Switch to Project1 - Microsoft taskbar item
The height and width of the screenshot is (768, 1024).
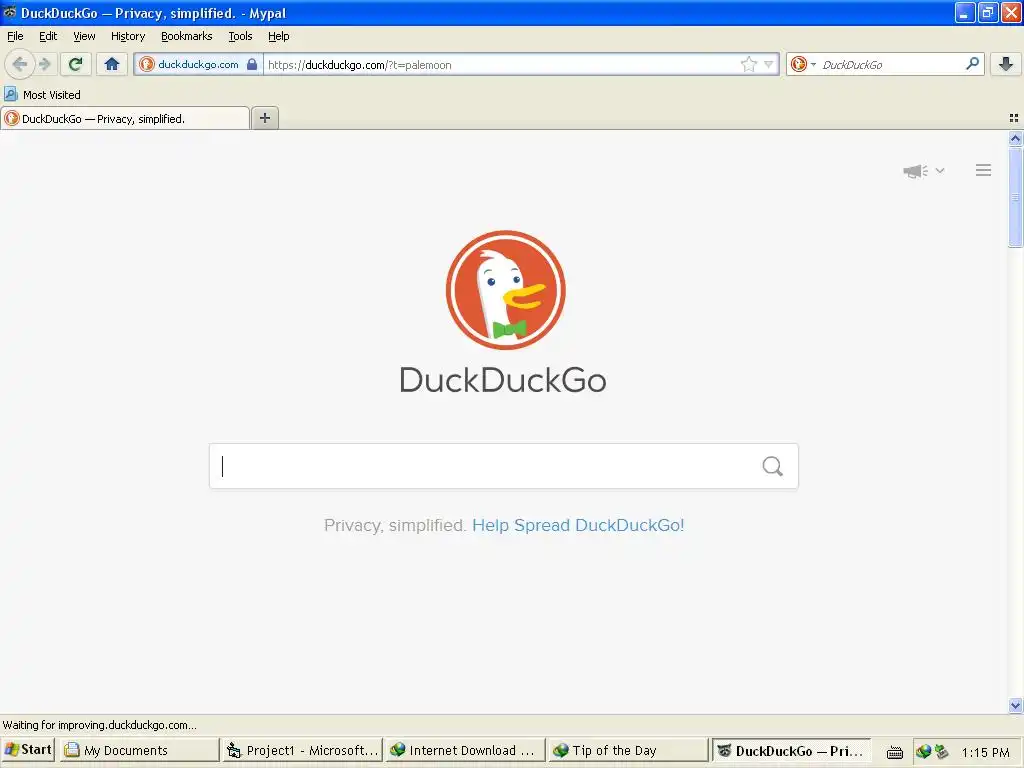pyautogui.click(x=302, y=750)
